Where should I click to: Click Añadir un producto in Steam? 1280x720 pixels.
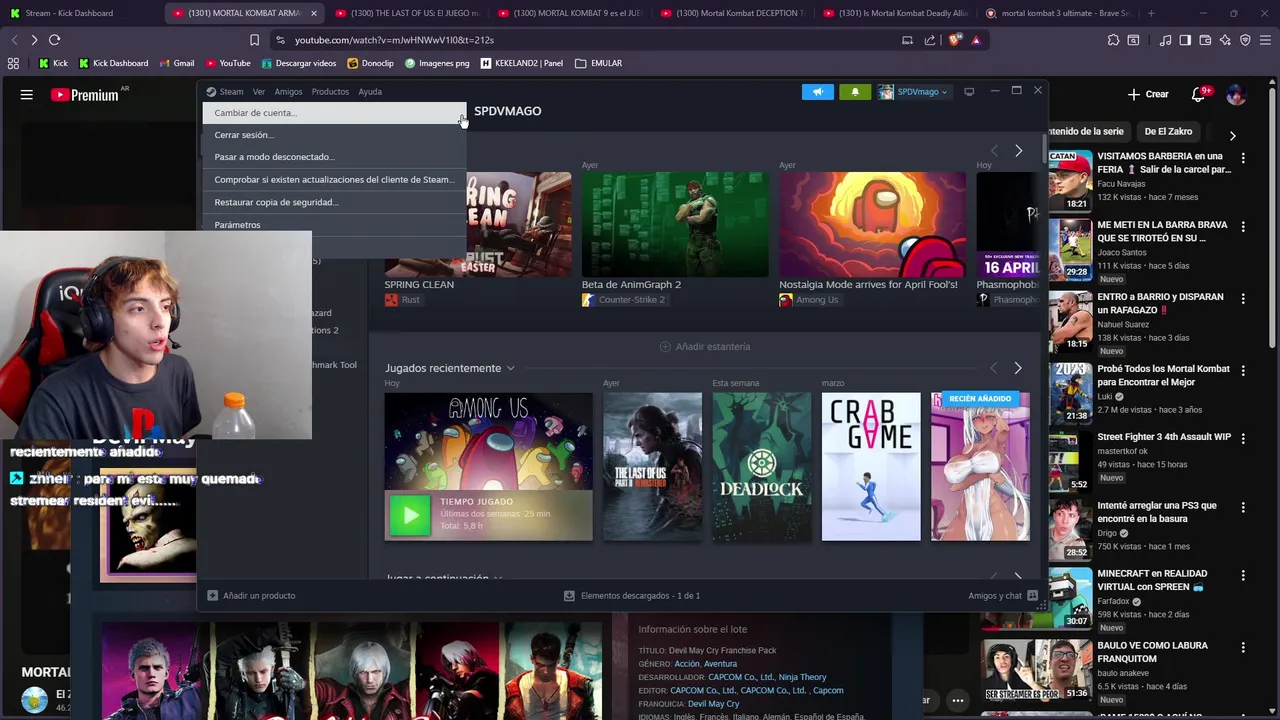[251, 596]
